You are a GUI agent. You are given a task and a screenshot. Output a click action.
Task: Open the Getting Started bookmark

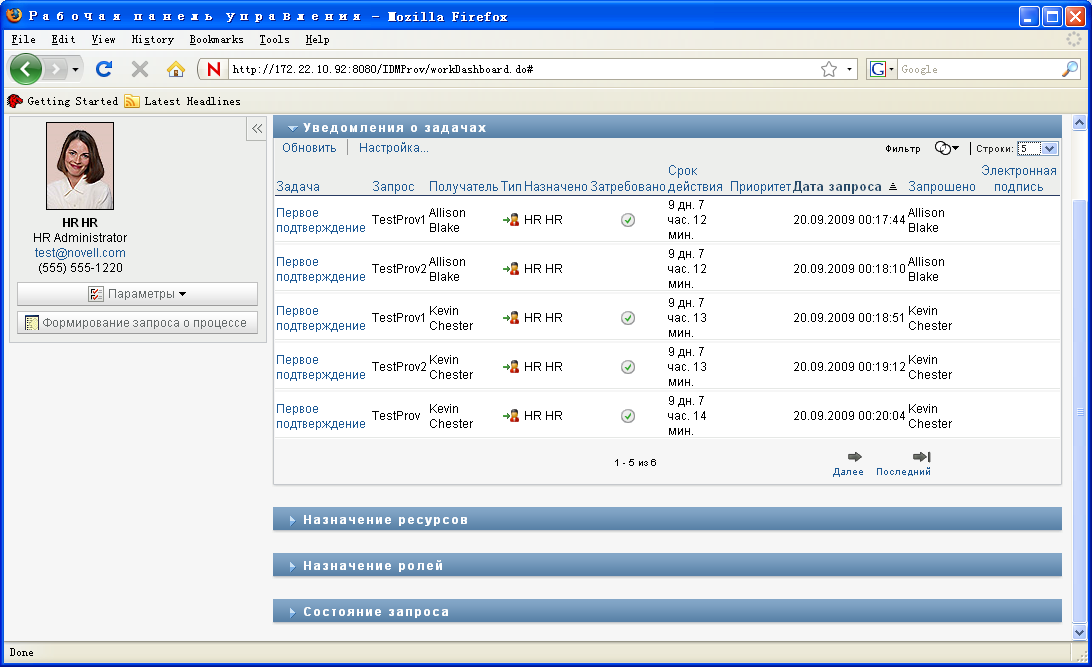click(63, 101)
